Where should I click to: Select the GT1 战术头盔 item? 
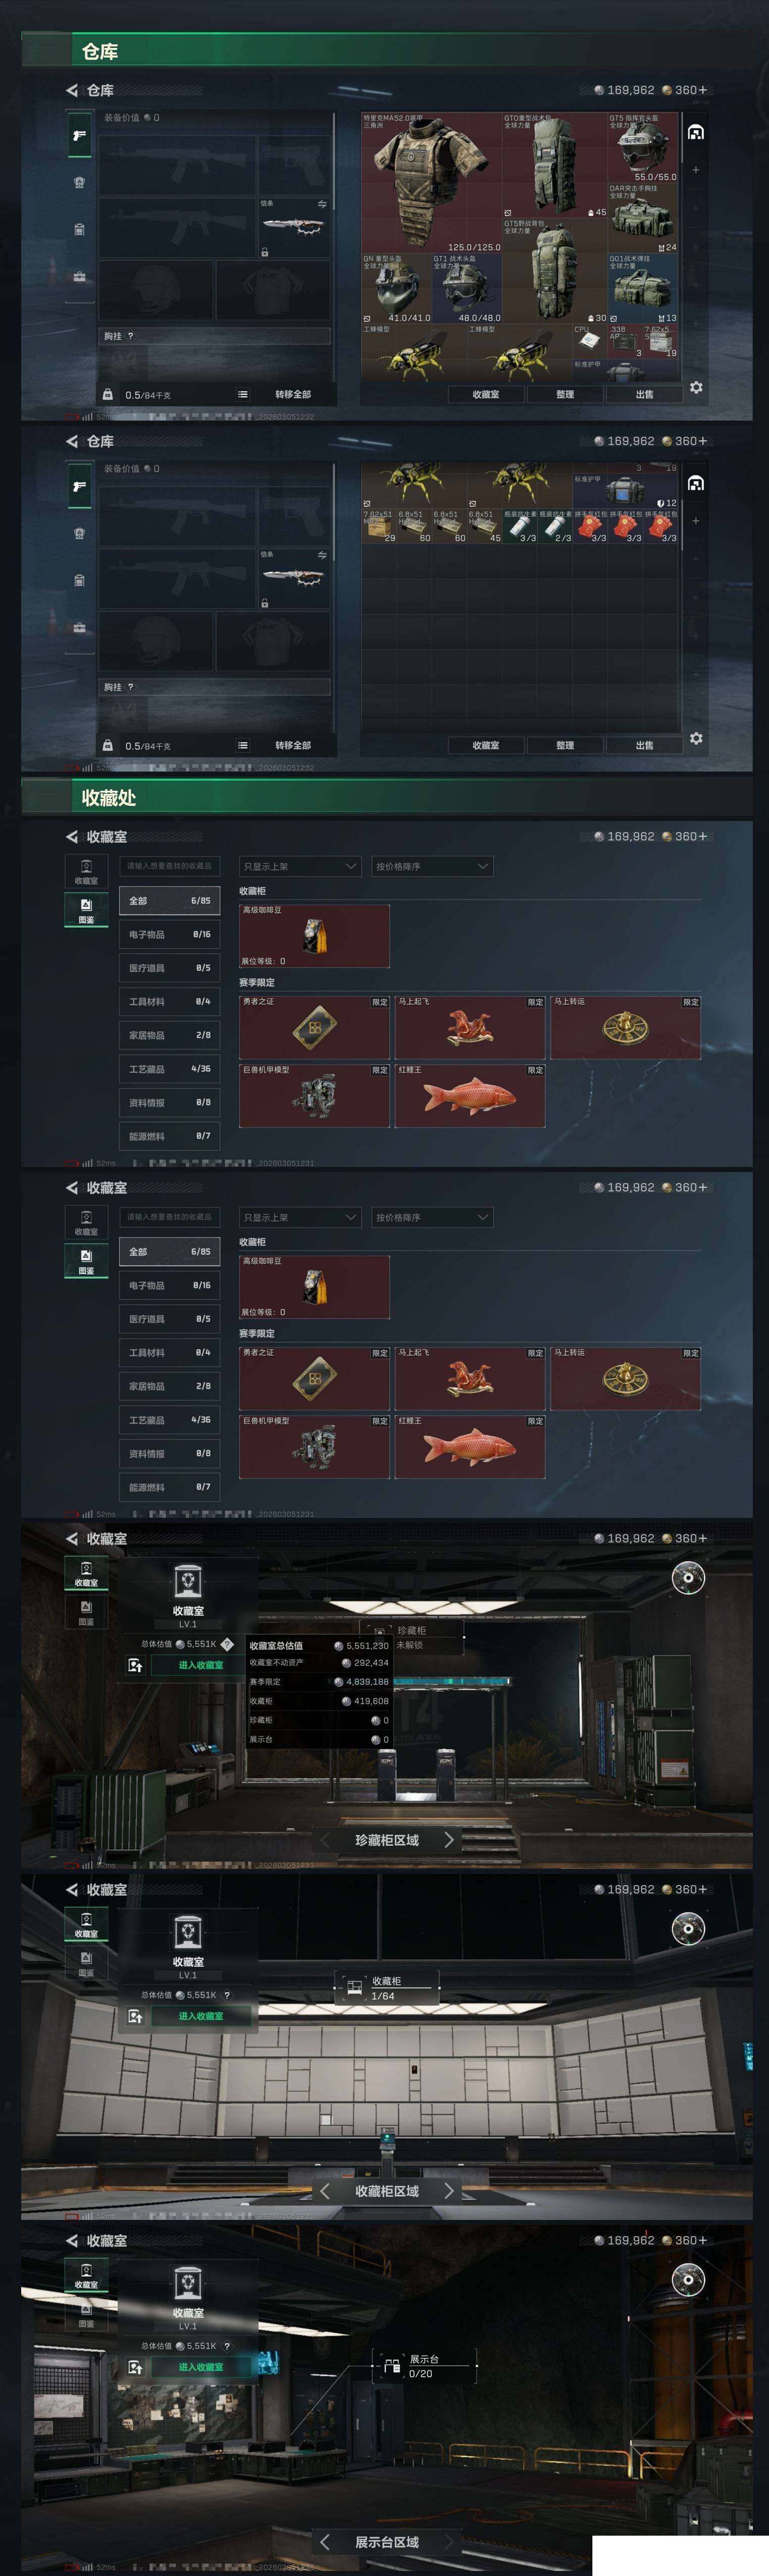pos(467,288)
